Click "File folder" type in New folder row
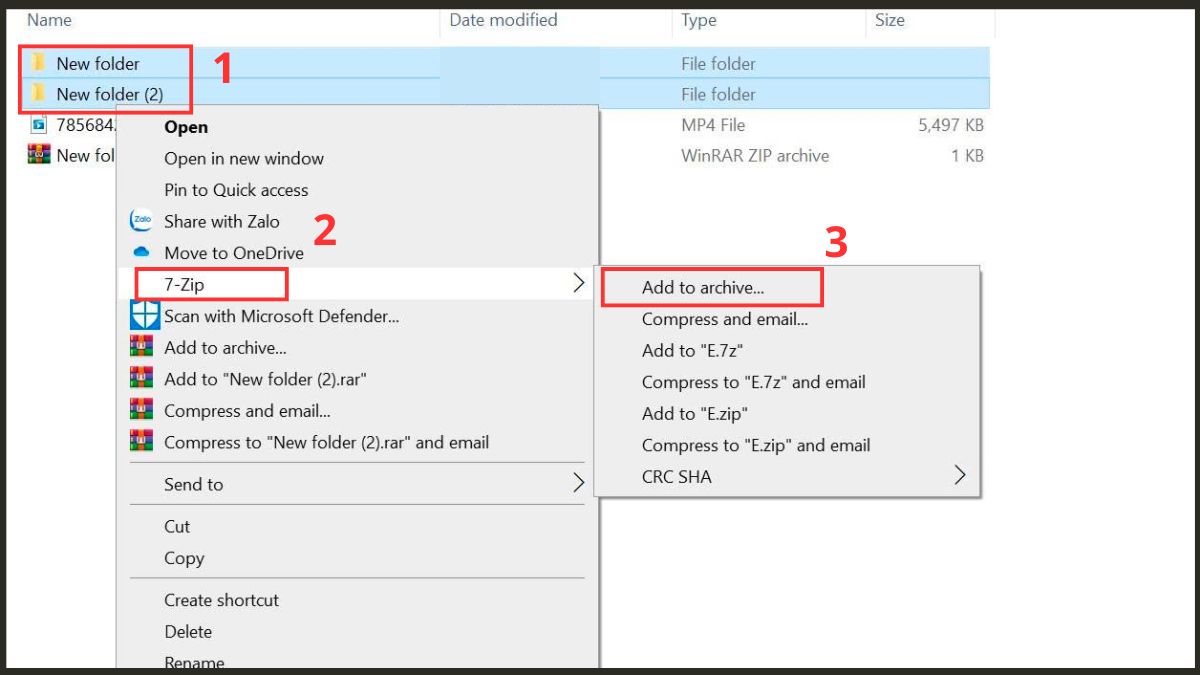1200x675 pixels. tap(718, 63)
